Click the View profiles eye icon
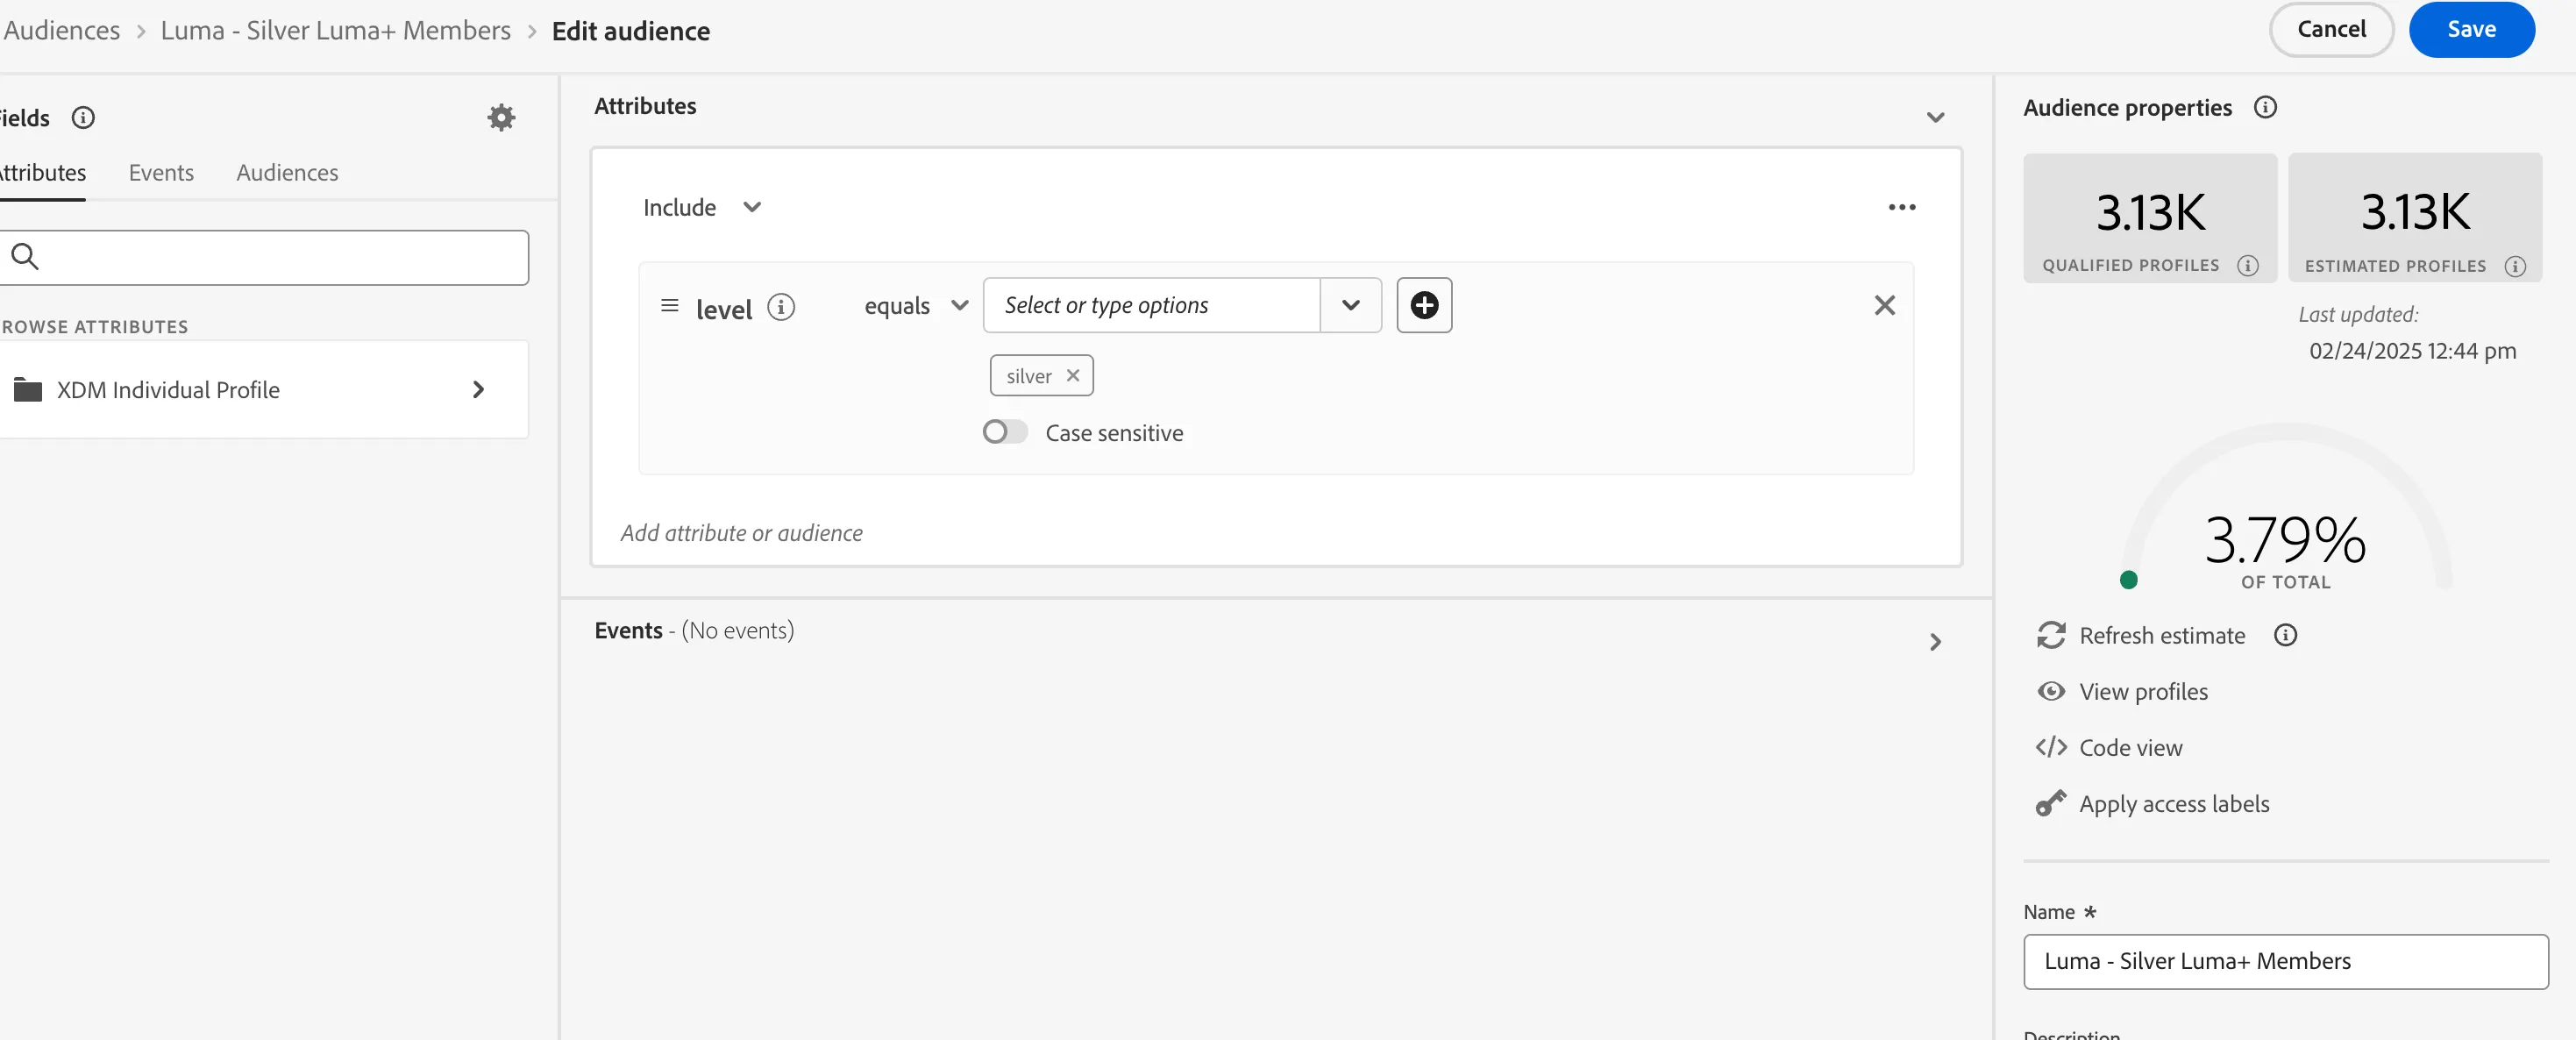The width and height of the screenshot is (2576, 1040). (2051, 691)
